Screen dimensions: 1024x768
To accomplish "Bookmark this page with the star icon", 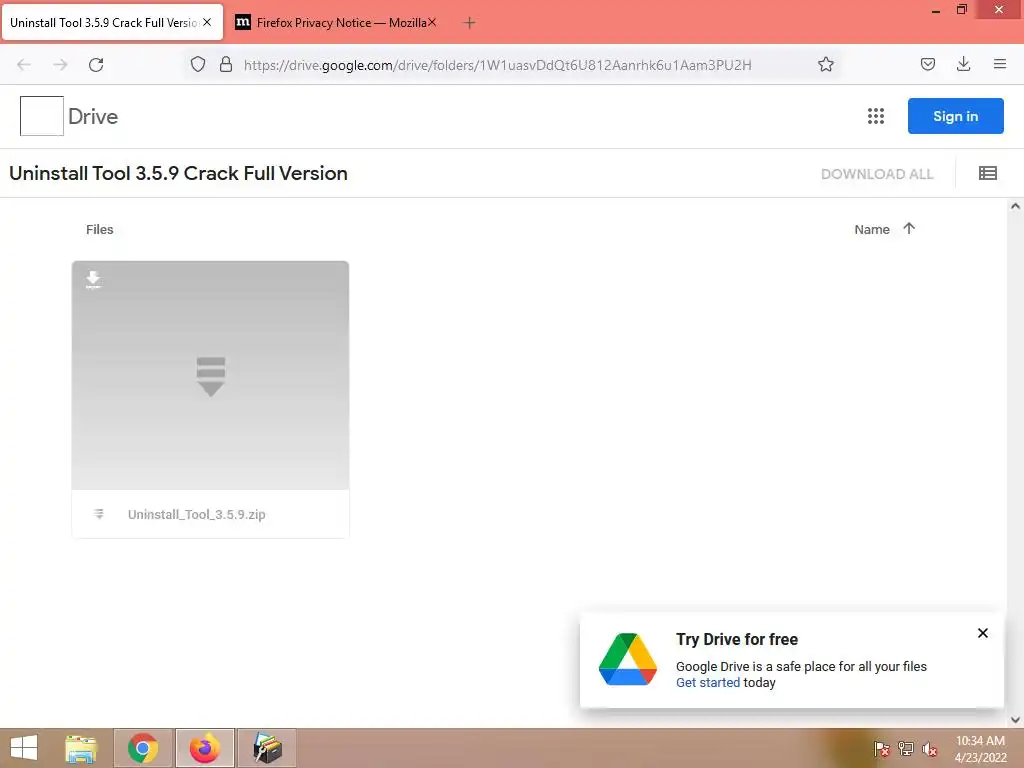I will [826, 64].
